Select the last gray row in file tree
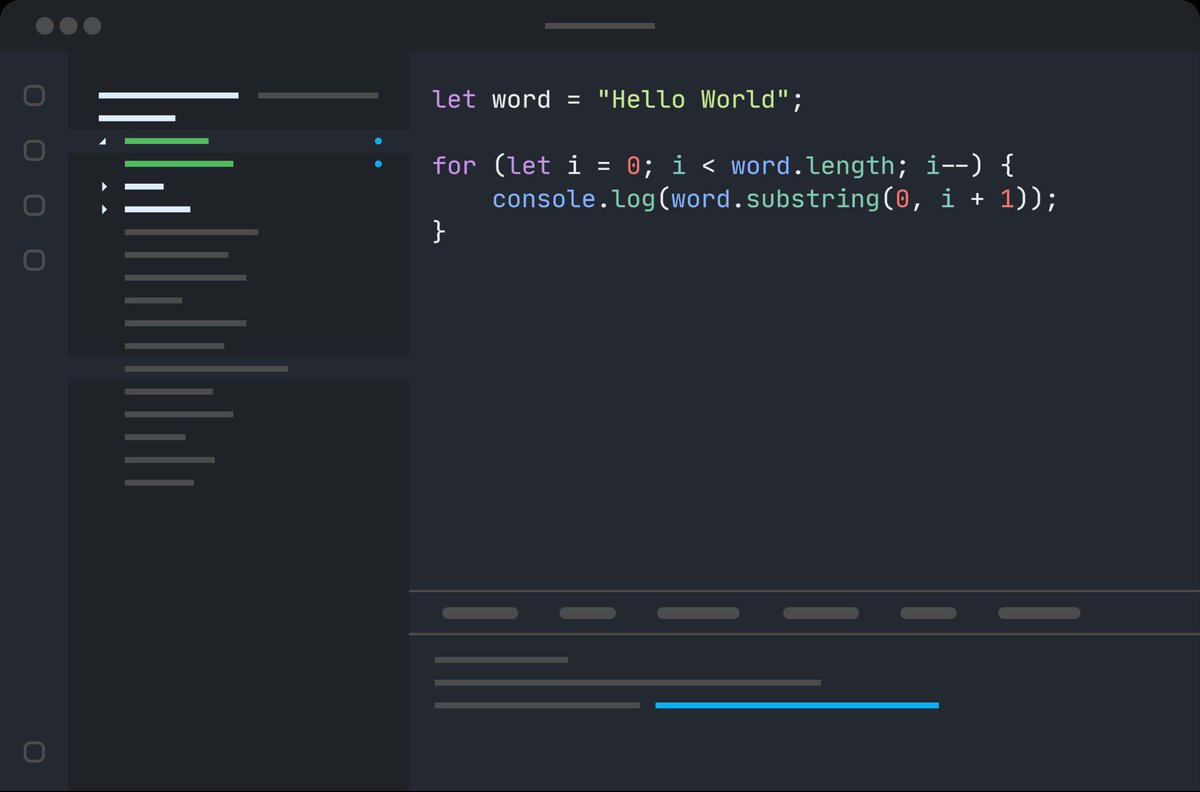Viewport: 1200px width, 792px height. click(x=159, y=483)
